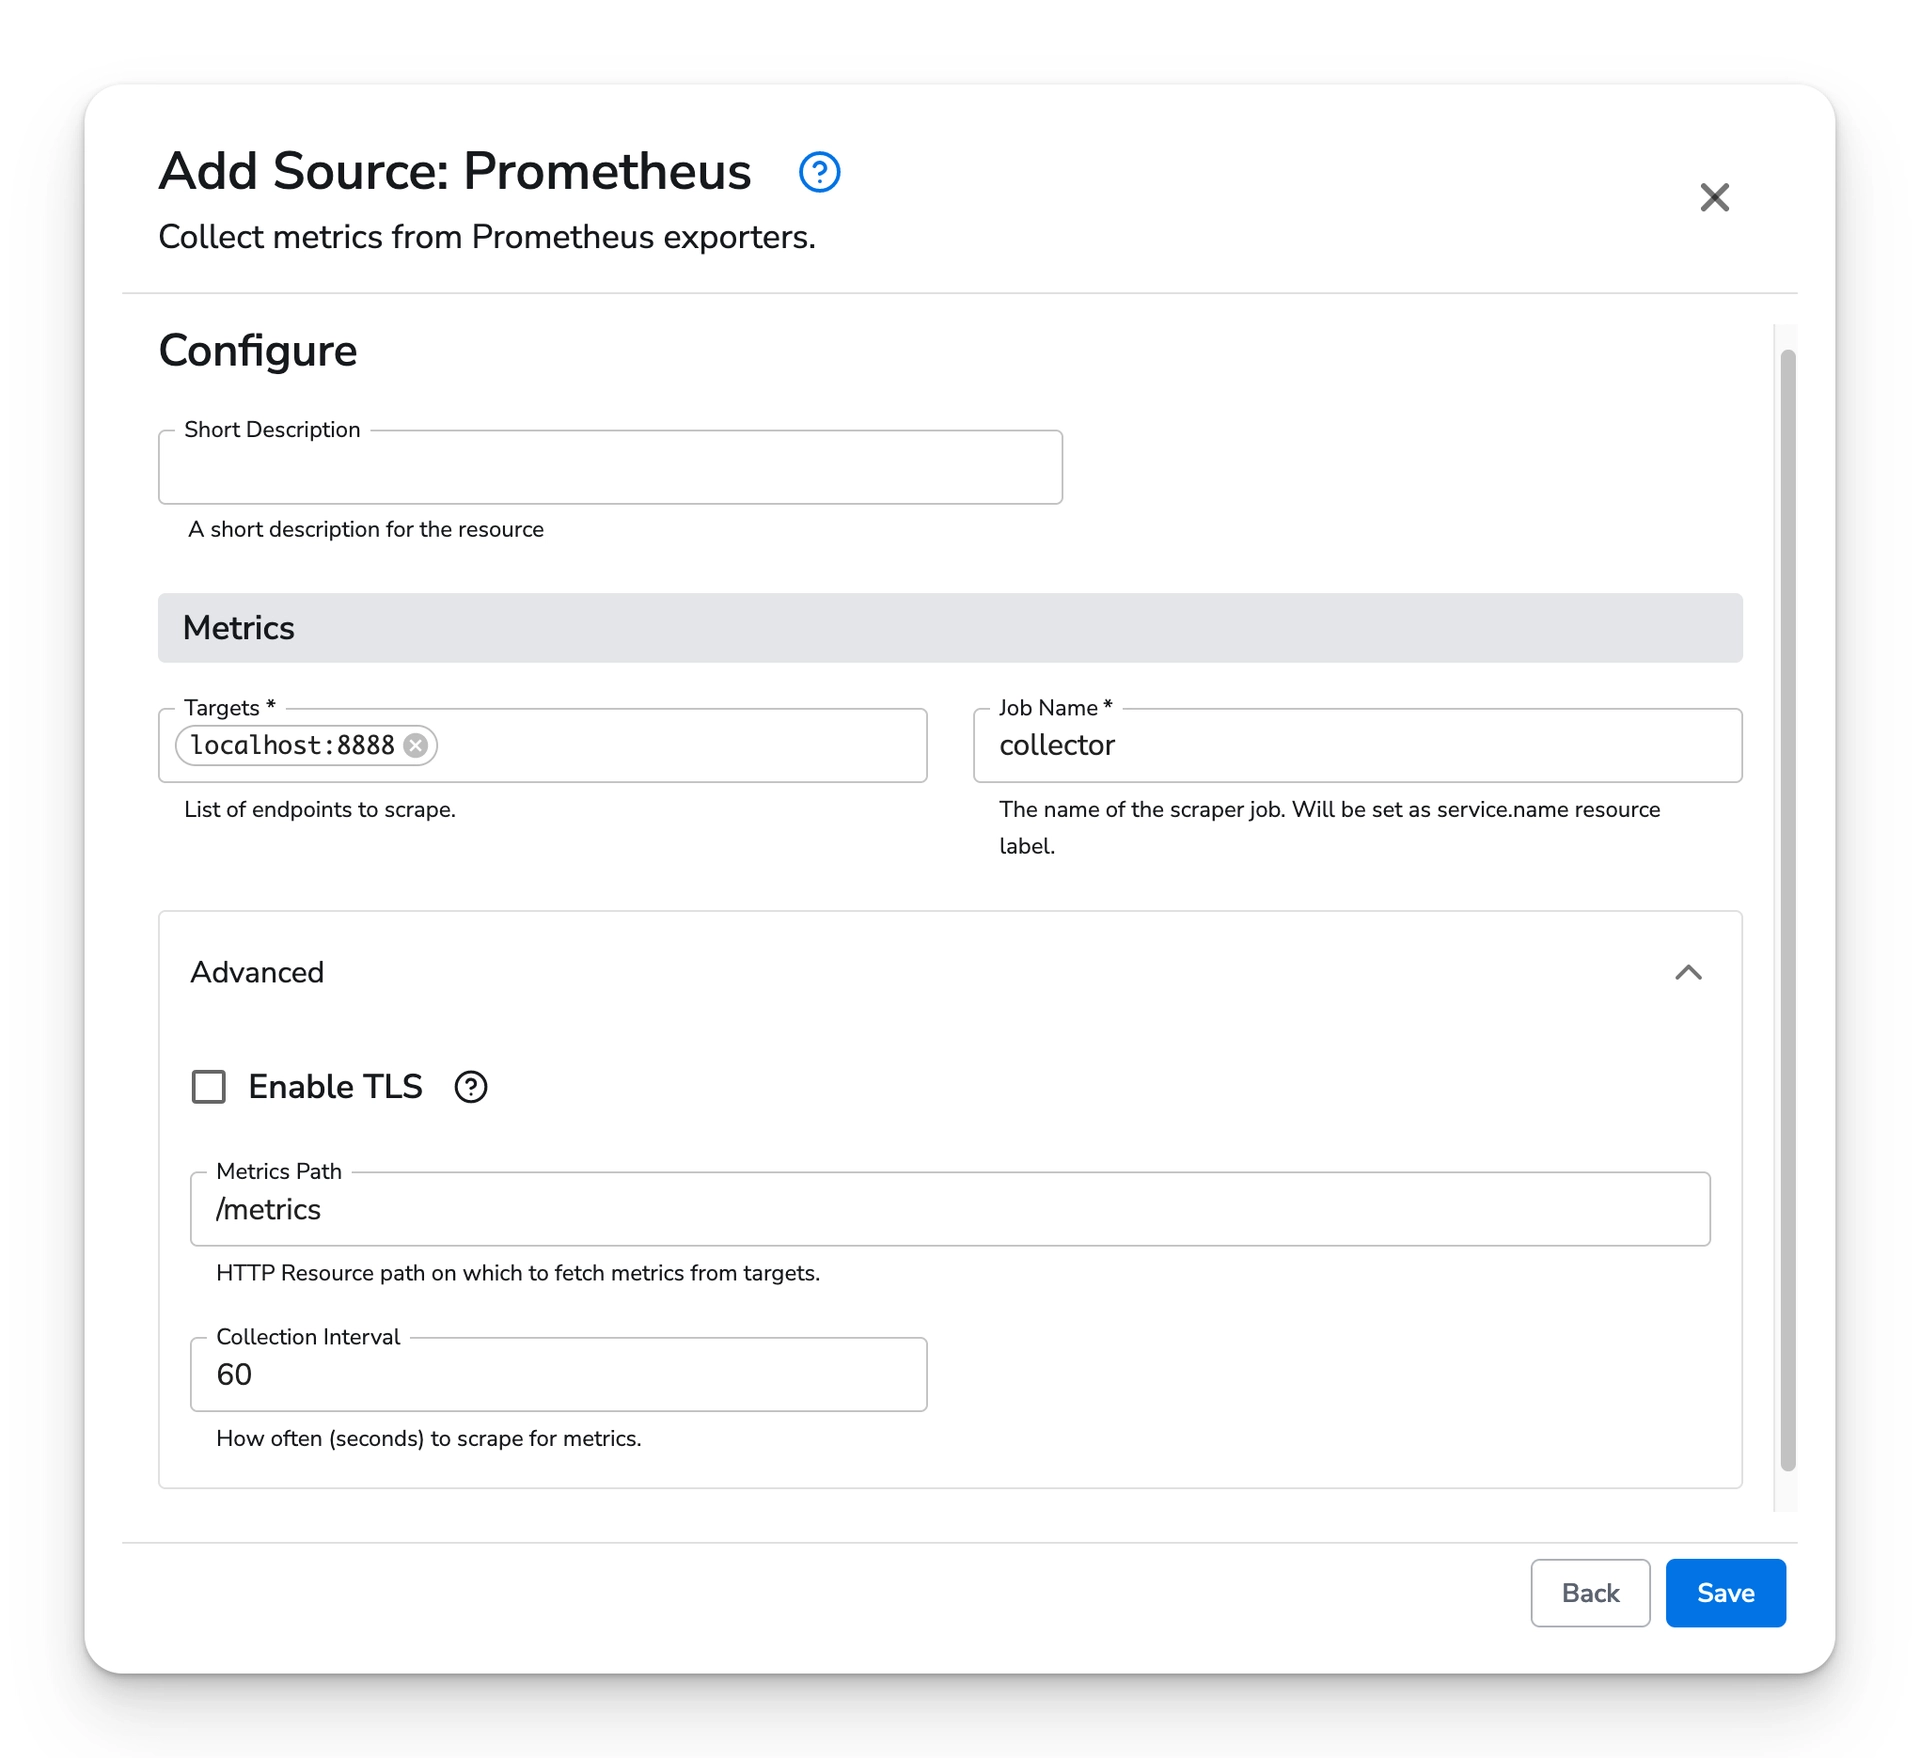The width and height of the screenshot is (1920, 1758).
Task: Close the Add Source dialog
Action: coord(1714,197)
